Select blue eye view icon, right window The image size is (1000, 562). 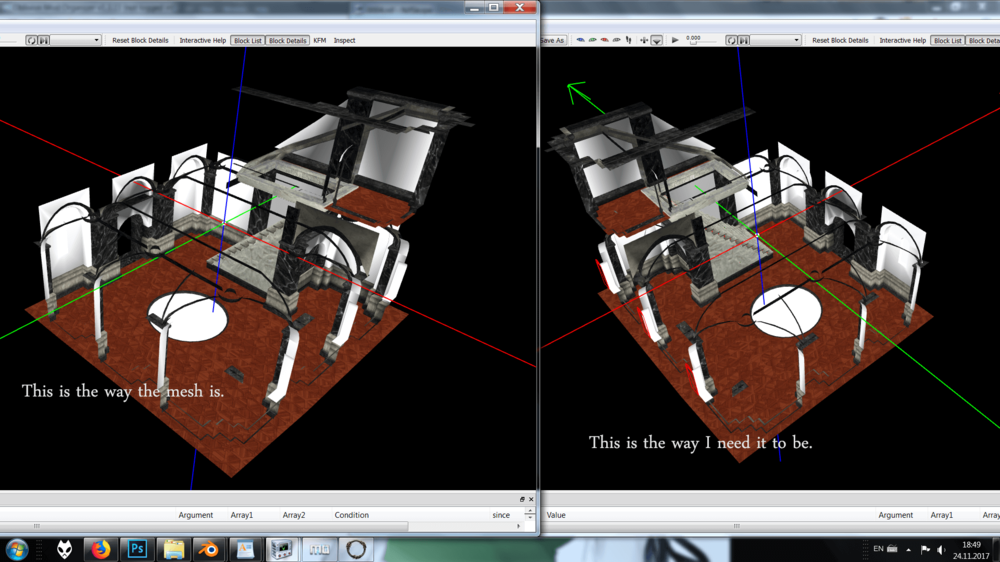pyautogui.click(x=580, y=40)
